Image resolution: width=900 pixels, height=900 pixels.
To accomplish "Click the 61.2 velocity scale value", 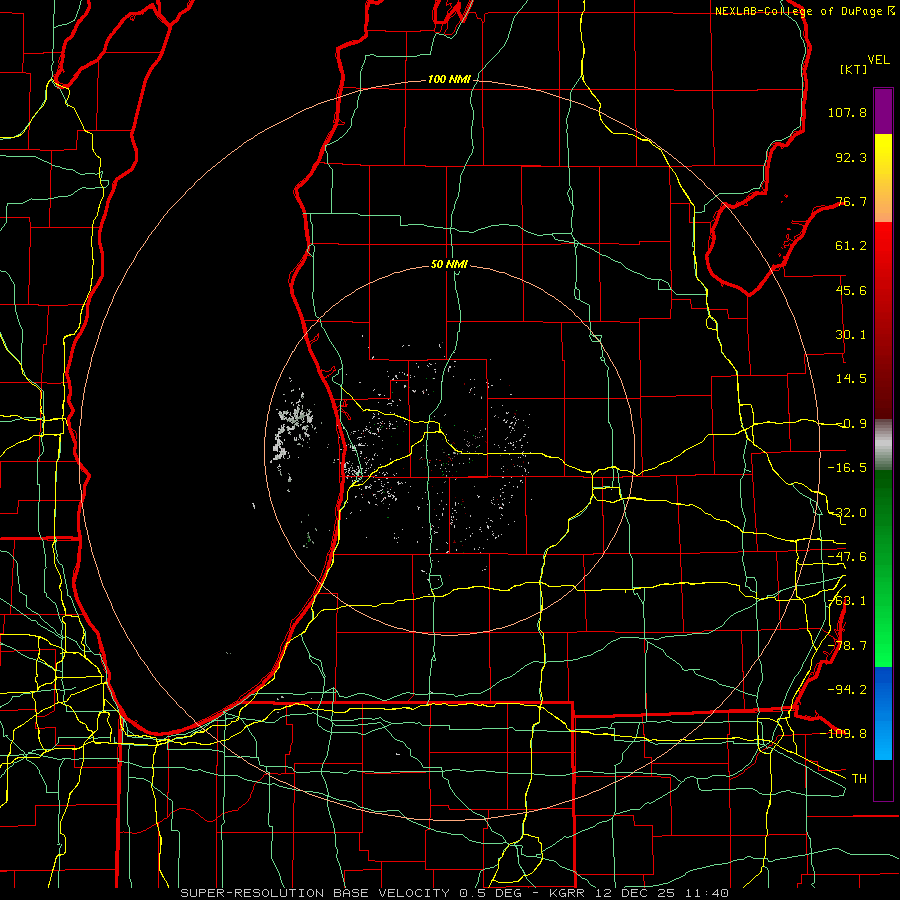I will tap(851, 246).
